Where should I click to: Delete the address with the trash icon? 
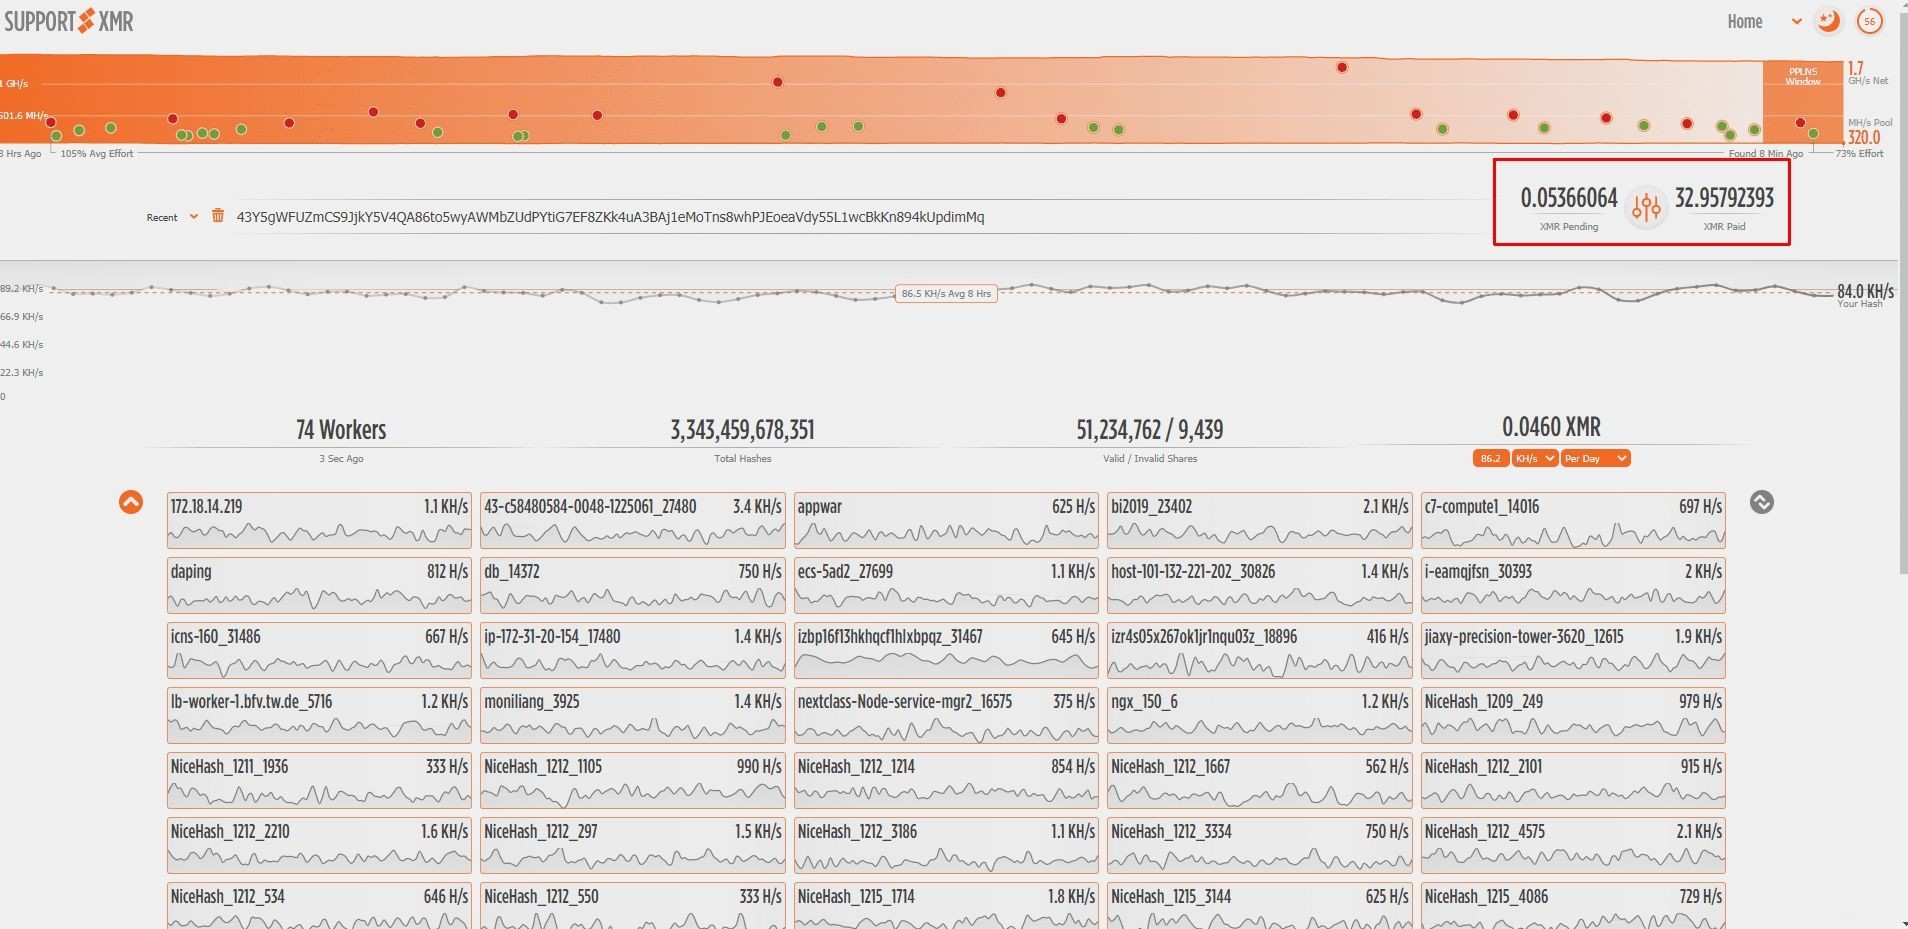click(x=218, y=216)
